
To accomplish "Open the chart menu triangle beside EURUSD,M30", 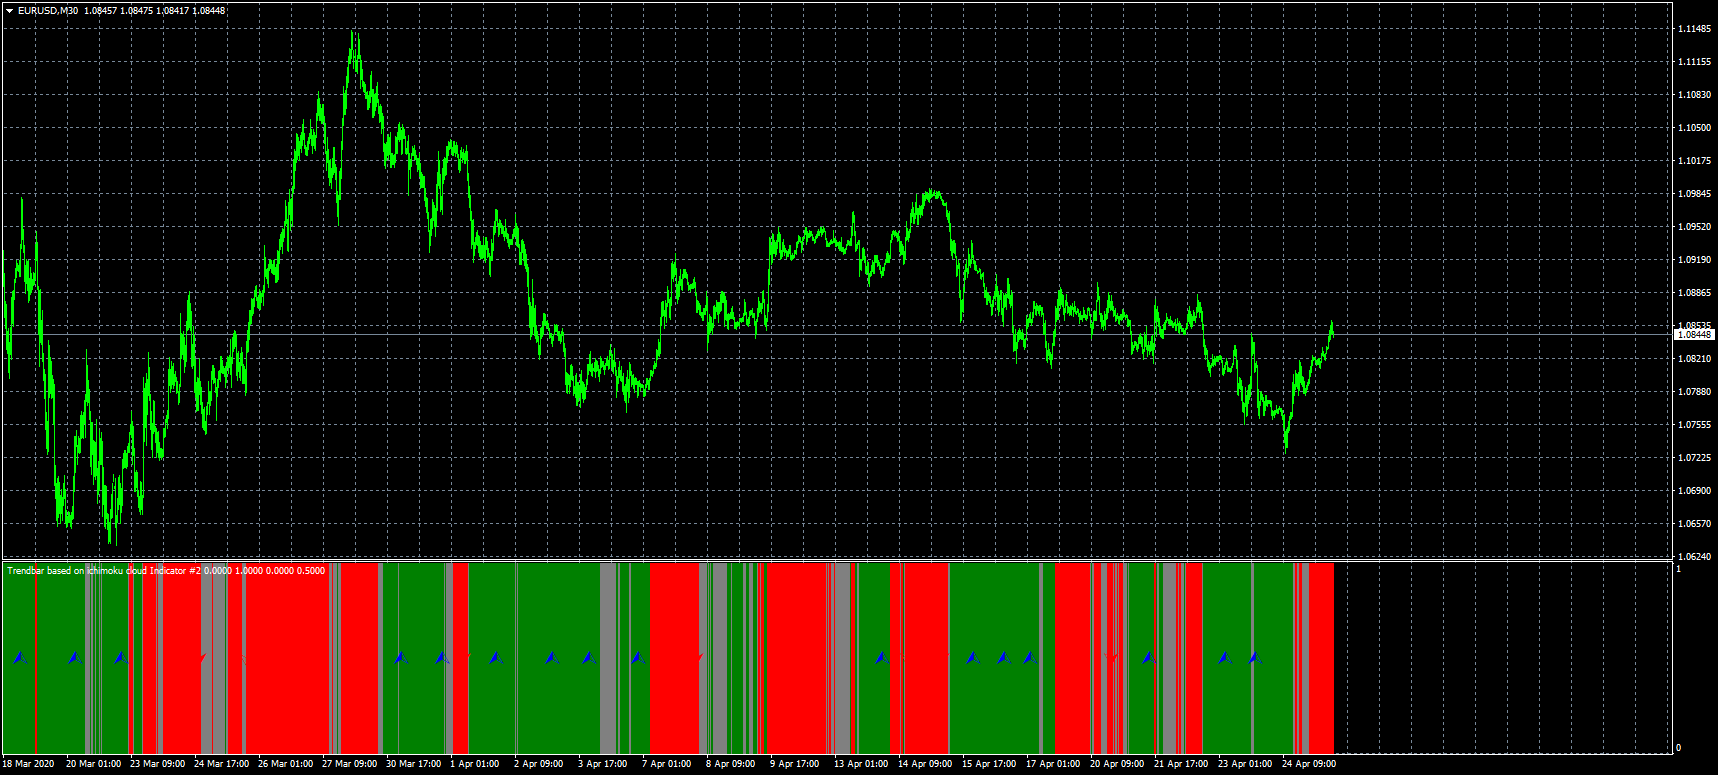I will (9, 11).
